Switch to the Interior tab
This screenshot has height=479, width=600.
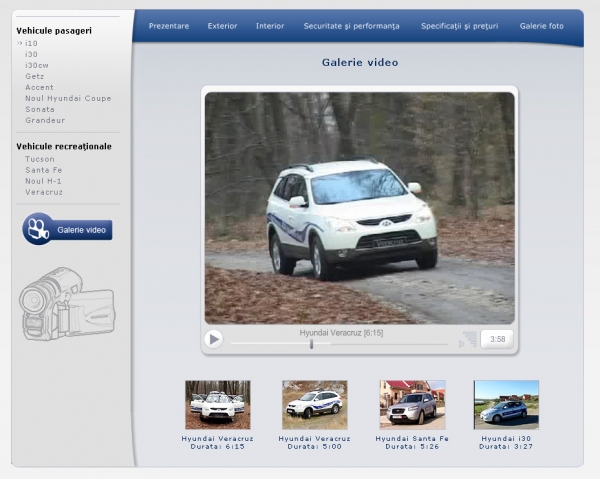(270, 26)
